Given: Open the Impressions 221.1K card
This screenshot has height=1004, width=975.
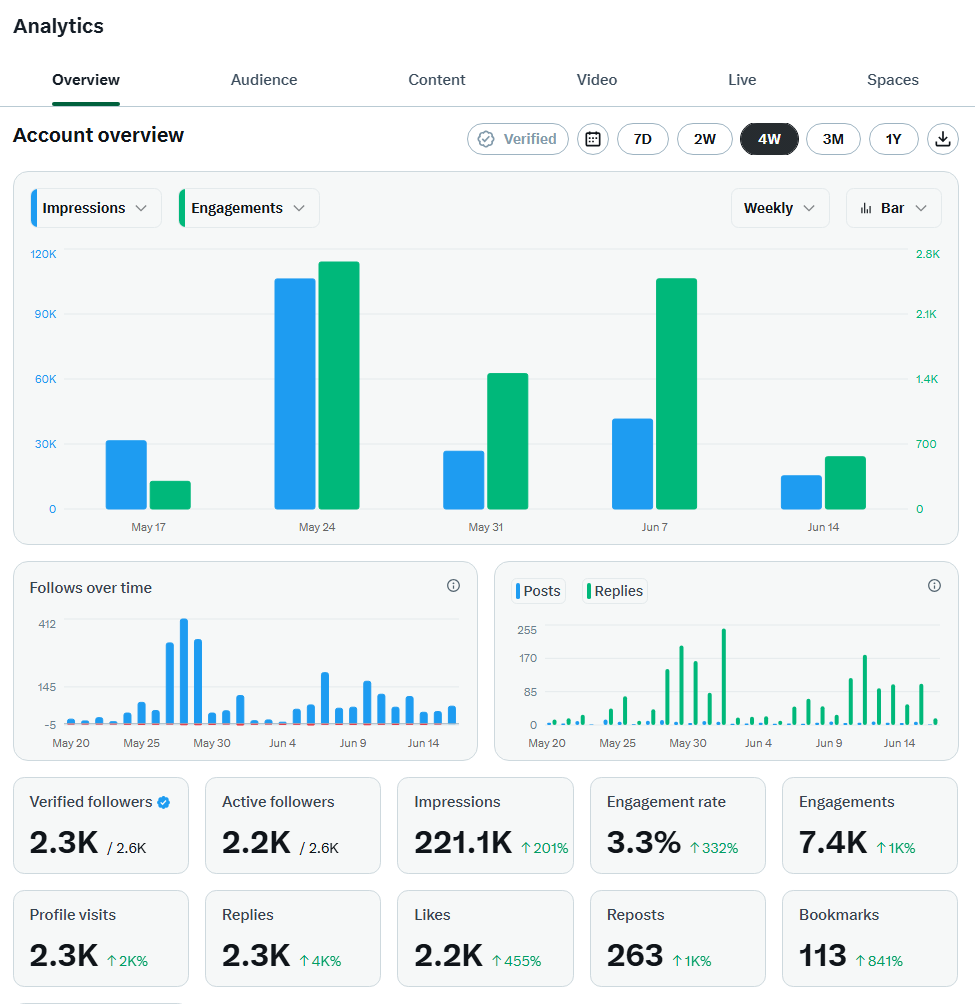Looking at the screenshot, I should tap(485, 825).
